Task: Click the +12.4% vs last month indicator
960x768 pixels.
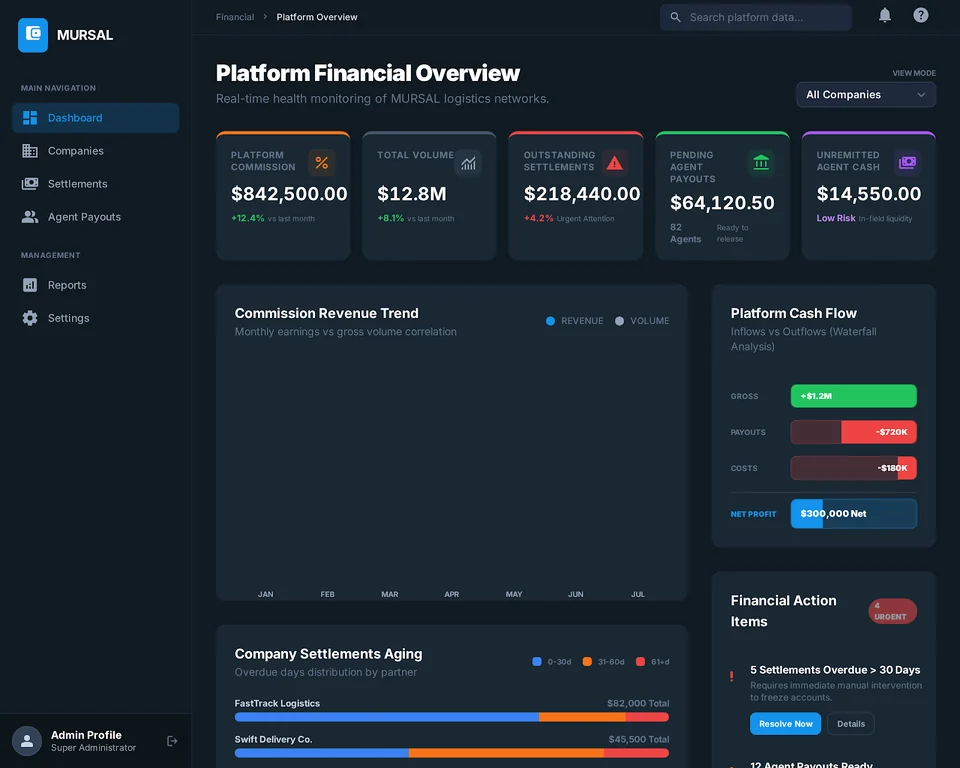Action: 272,218
